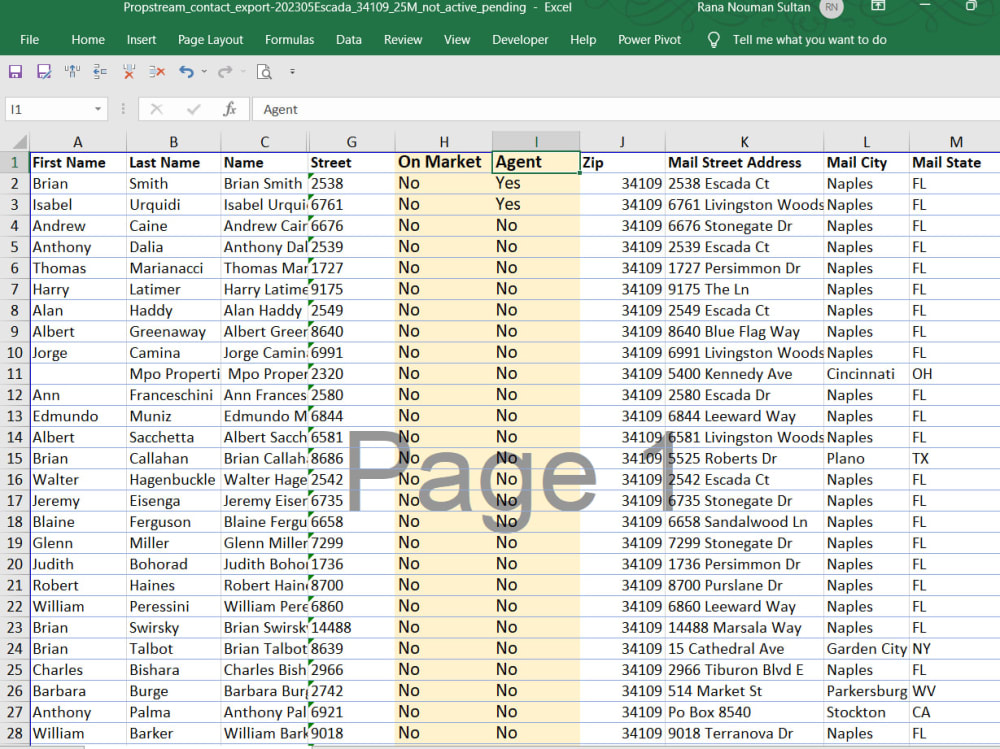This screenshot has height=749, width=1000.
Task: Click the cell Po Box 8540
Action: 744,712
